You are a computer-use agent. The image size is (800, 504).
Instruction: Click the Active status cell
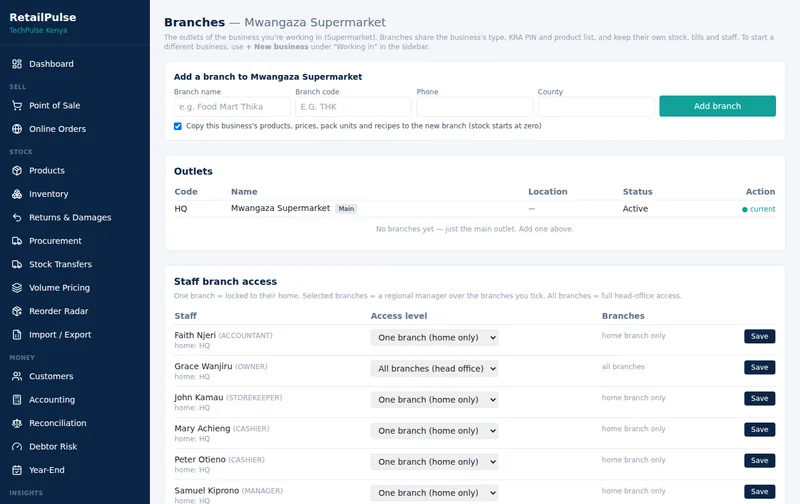[635, 209]
